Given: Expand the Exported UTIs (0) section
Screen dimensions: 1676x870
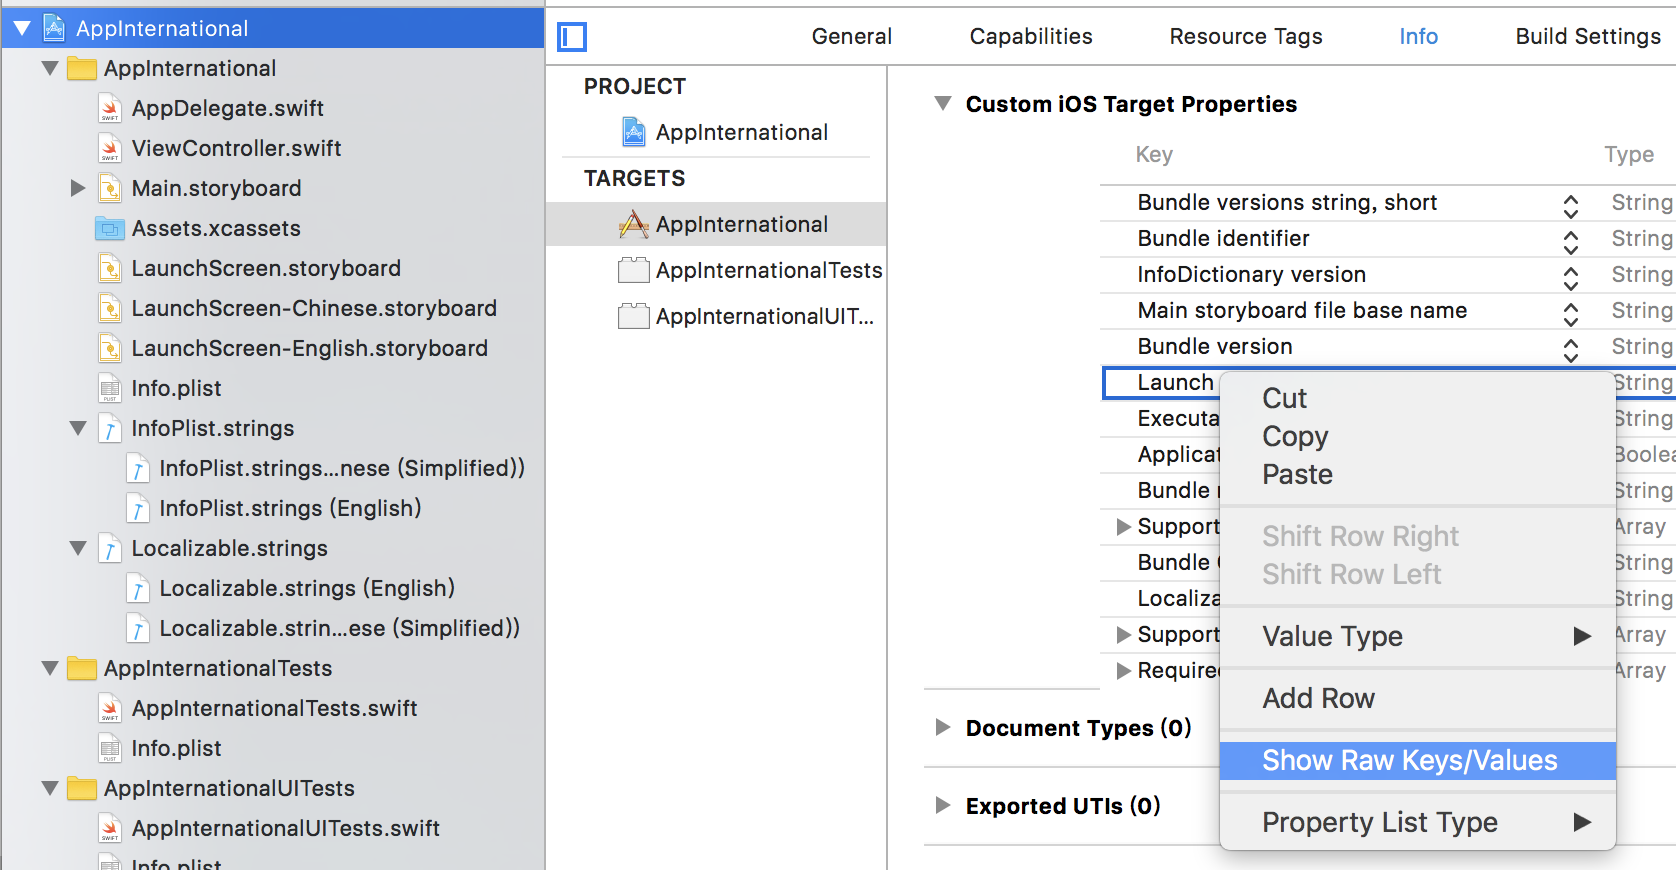Looking at the screenshot, I should point(942,805).
